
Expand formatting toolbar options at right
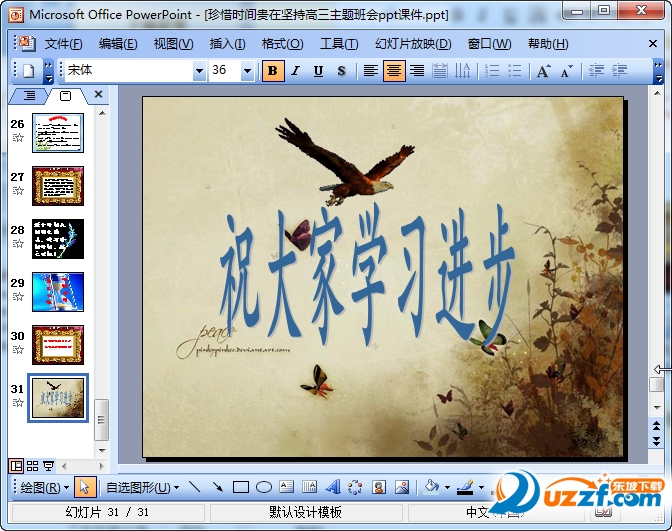click(x=658, y=71)
